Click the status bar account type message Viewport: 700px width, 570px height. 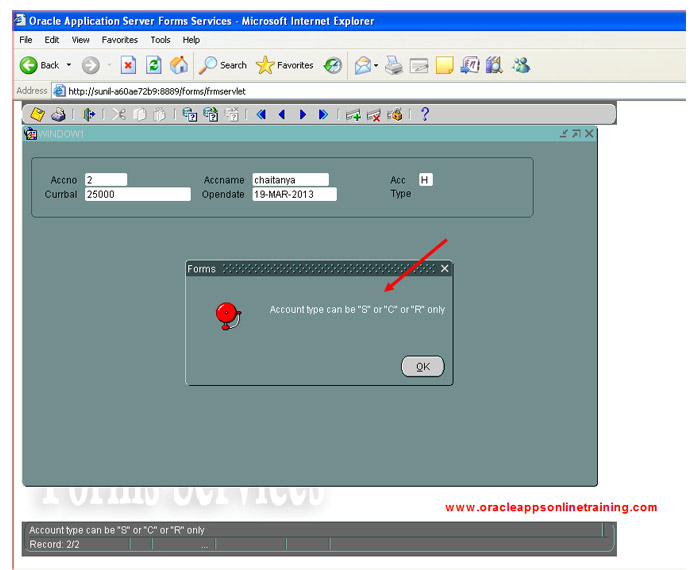117,530
